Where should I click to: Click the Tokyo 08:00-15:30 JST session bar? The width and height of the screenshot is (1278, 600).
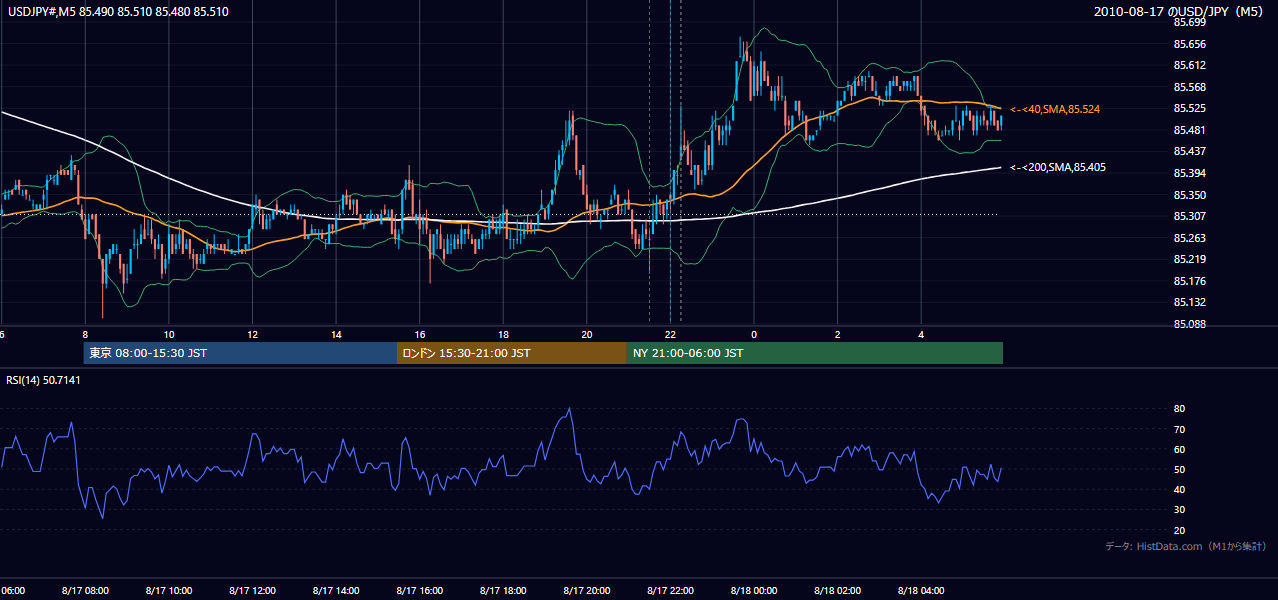(241, 353)
